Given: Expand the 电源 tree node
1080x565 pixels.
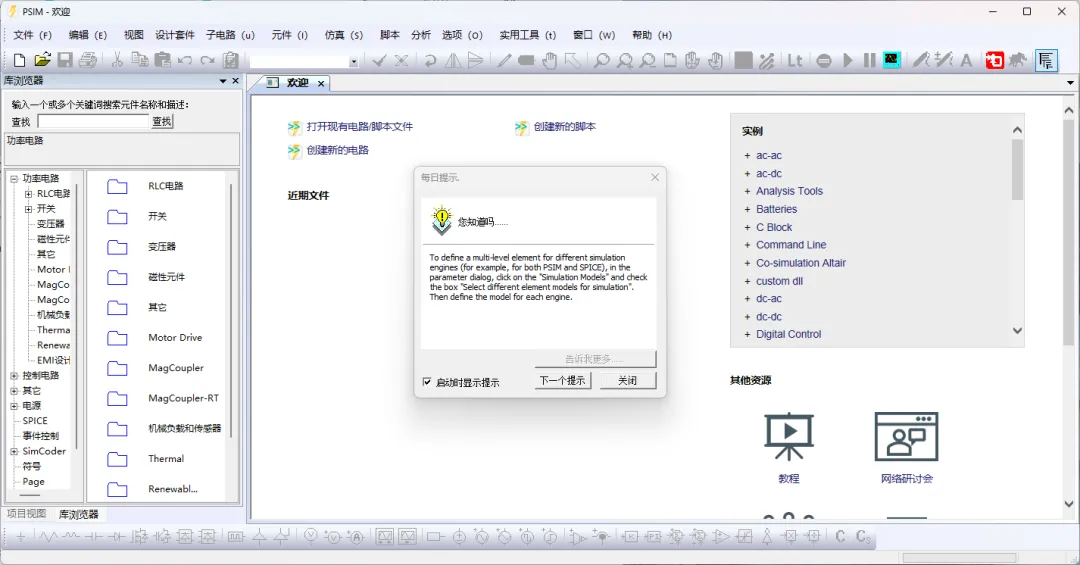Looking at the screenshot, I should [x=14, y=406].
